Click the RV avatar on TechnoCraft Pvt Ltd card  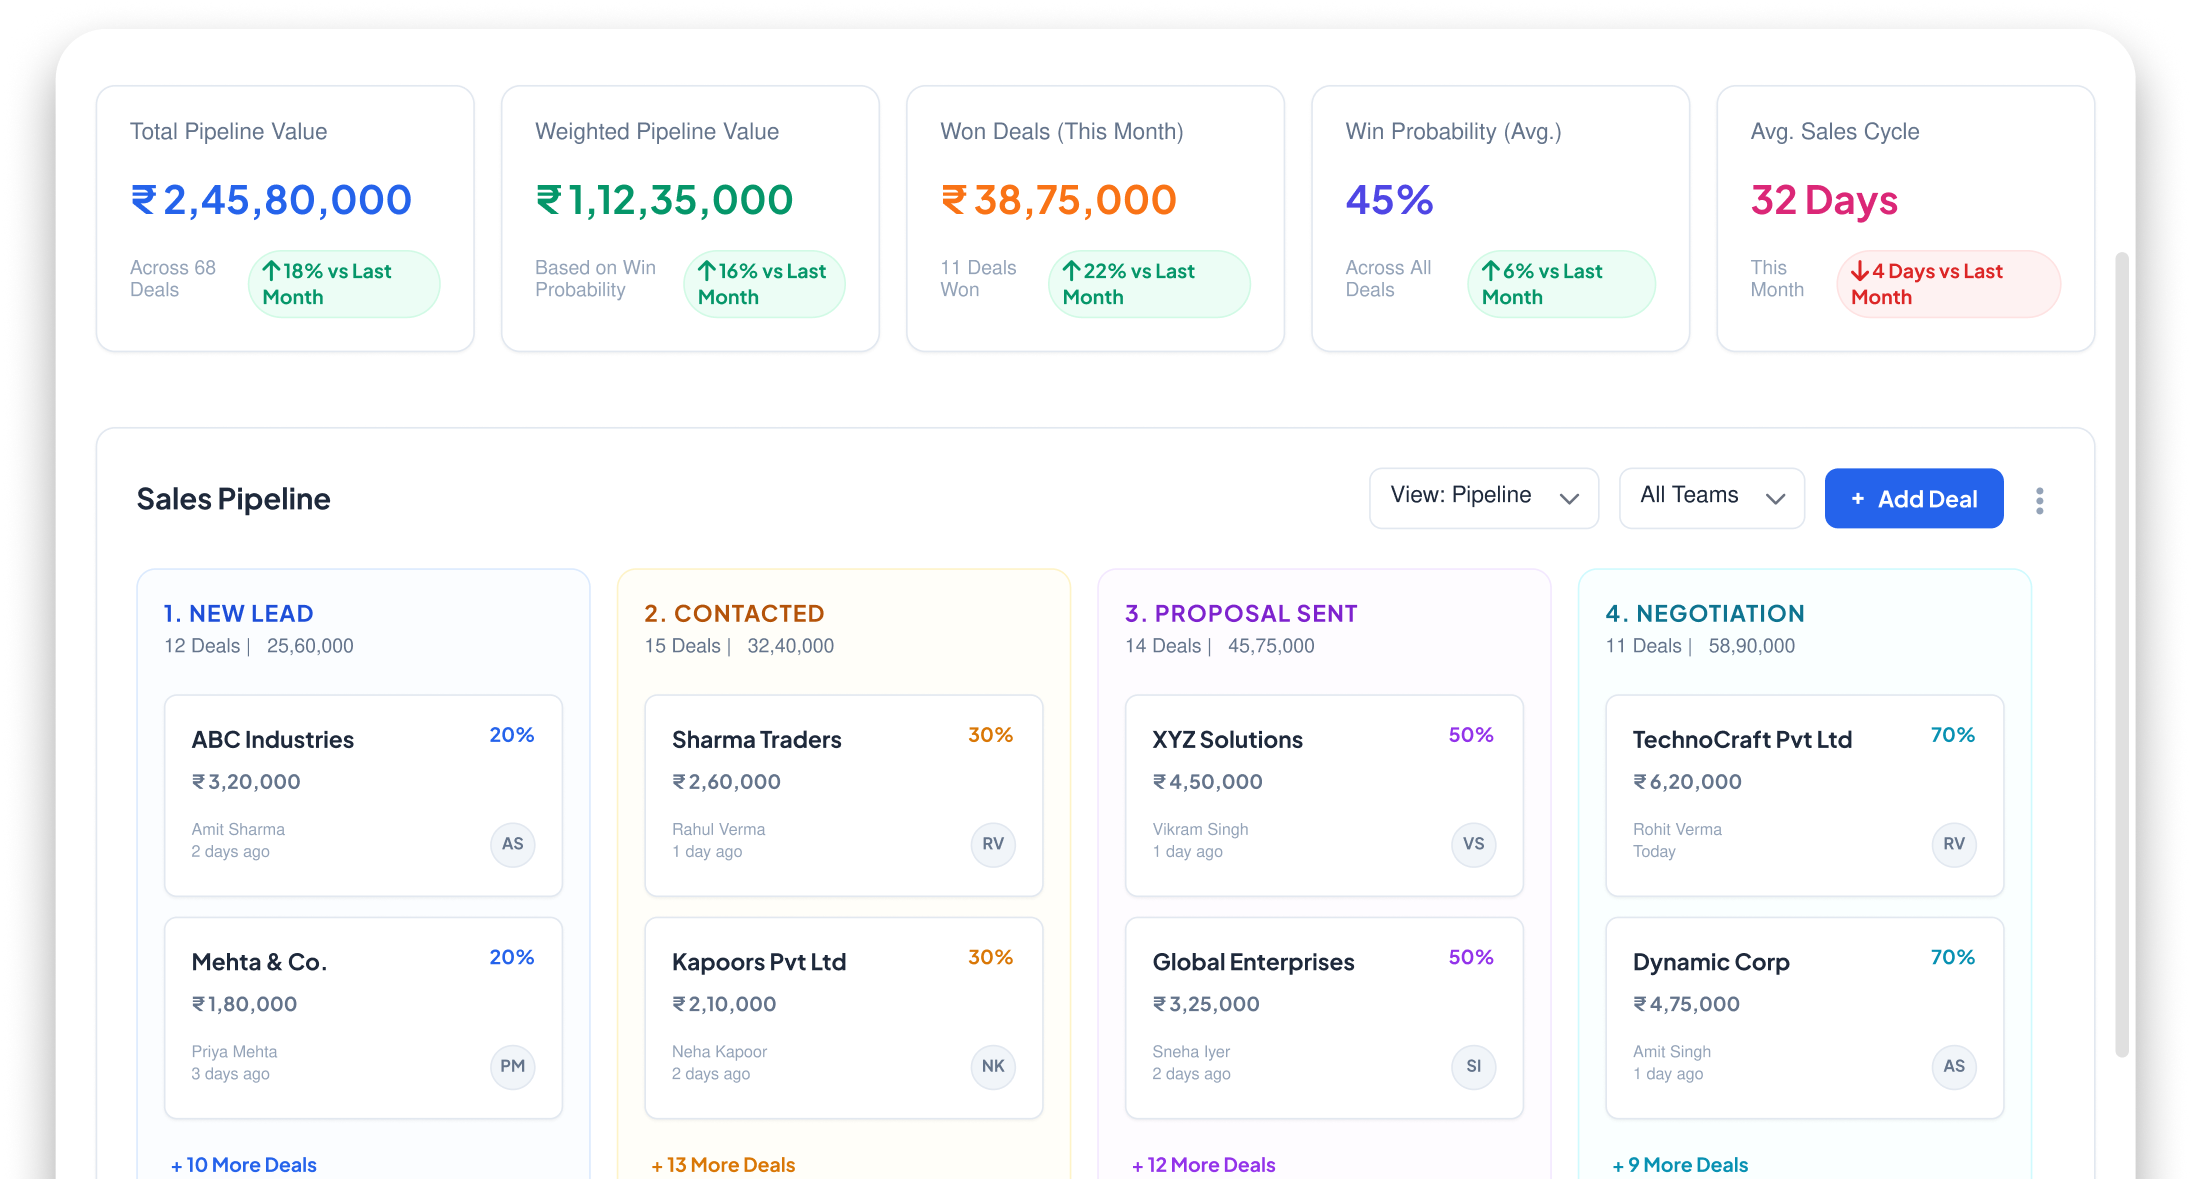tap(1954, 844)
